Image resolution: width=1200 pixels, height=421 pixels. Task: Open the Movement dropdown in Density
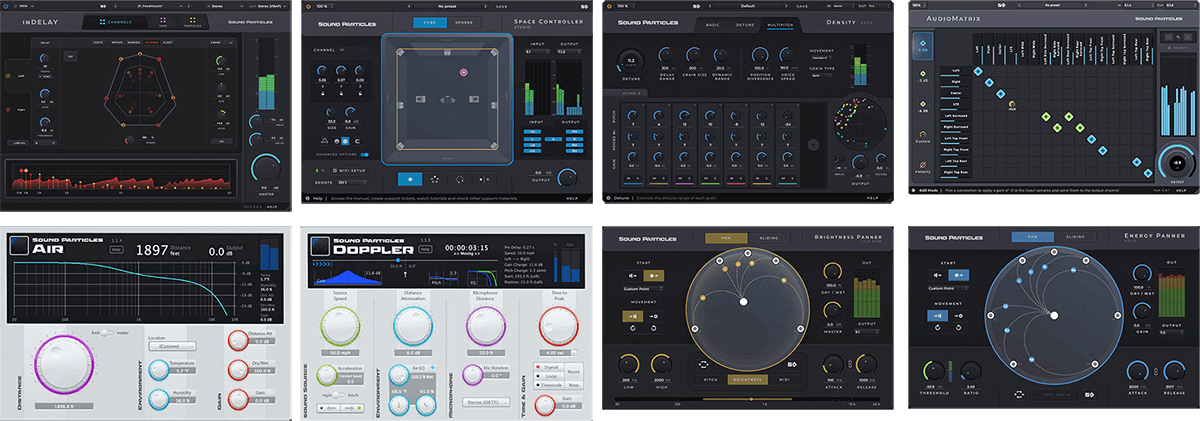[x=821, y=58]
